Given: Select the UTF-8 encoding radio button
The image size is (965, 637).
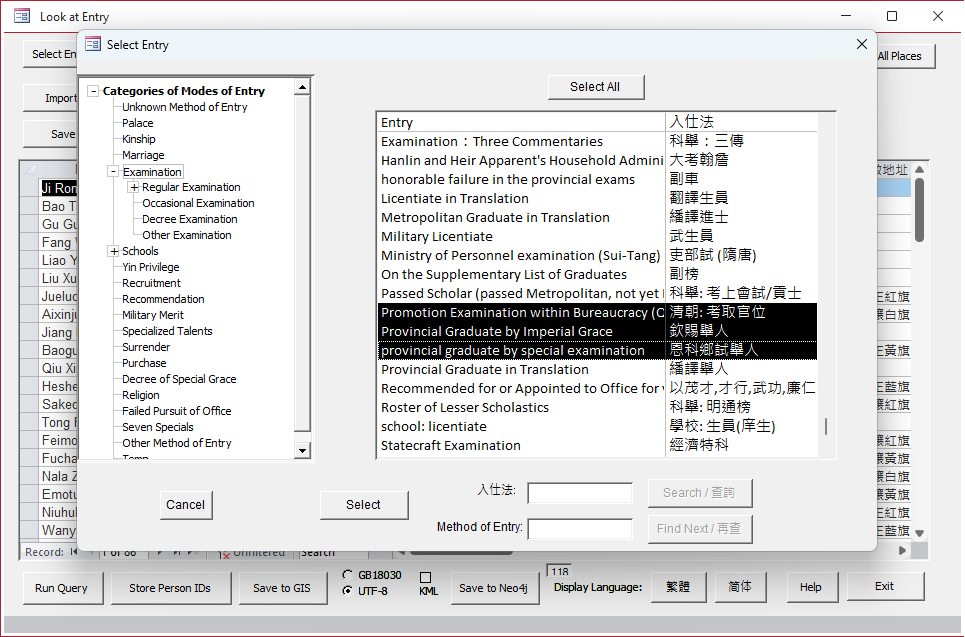Looking at the screenshot, I should pyautogui.click(x=347, y=591).
